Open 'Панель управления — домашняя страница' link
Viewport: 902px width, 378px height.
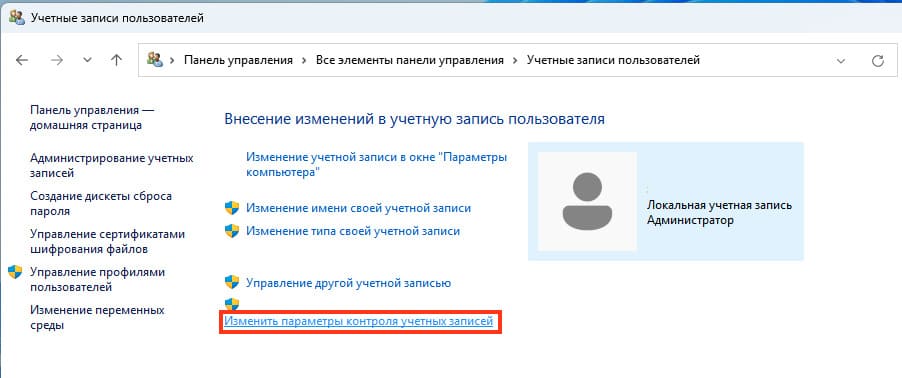[x=92, y=117]
